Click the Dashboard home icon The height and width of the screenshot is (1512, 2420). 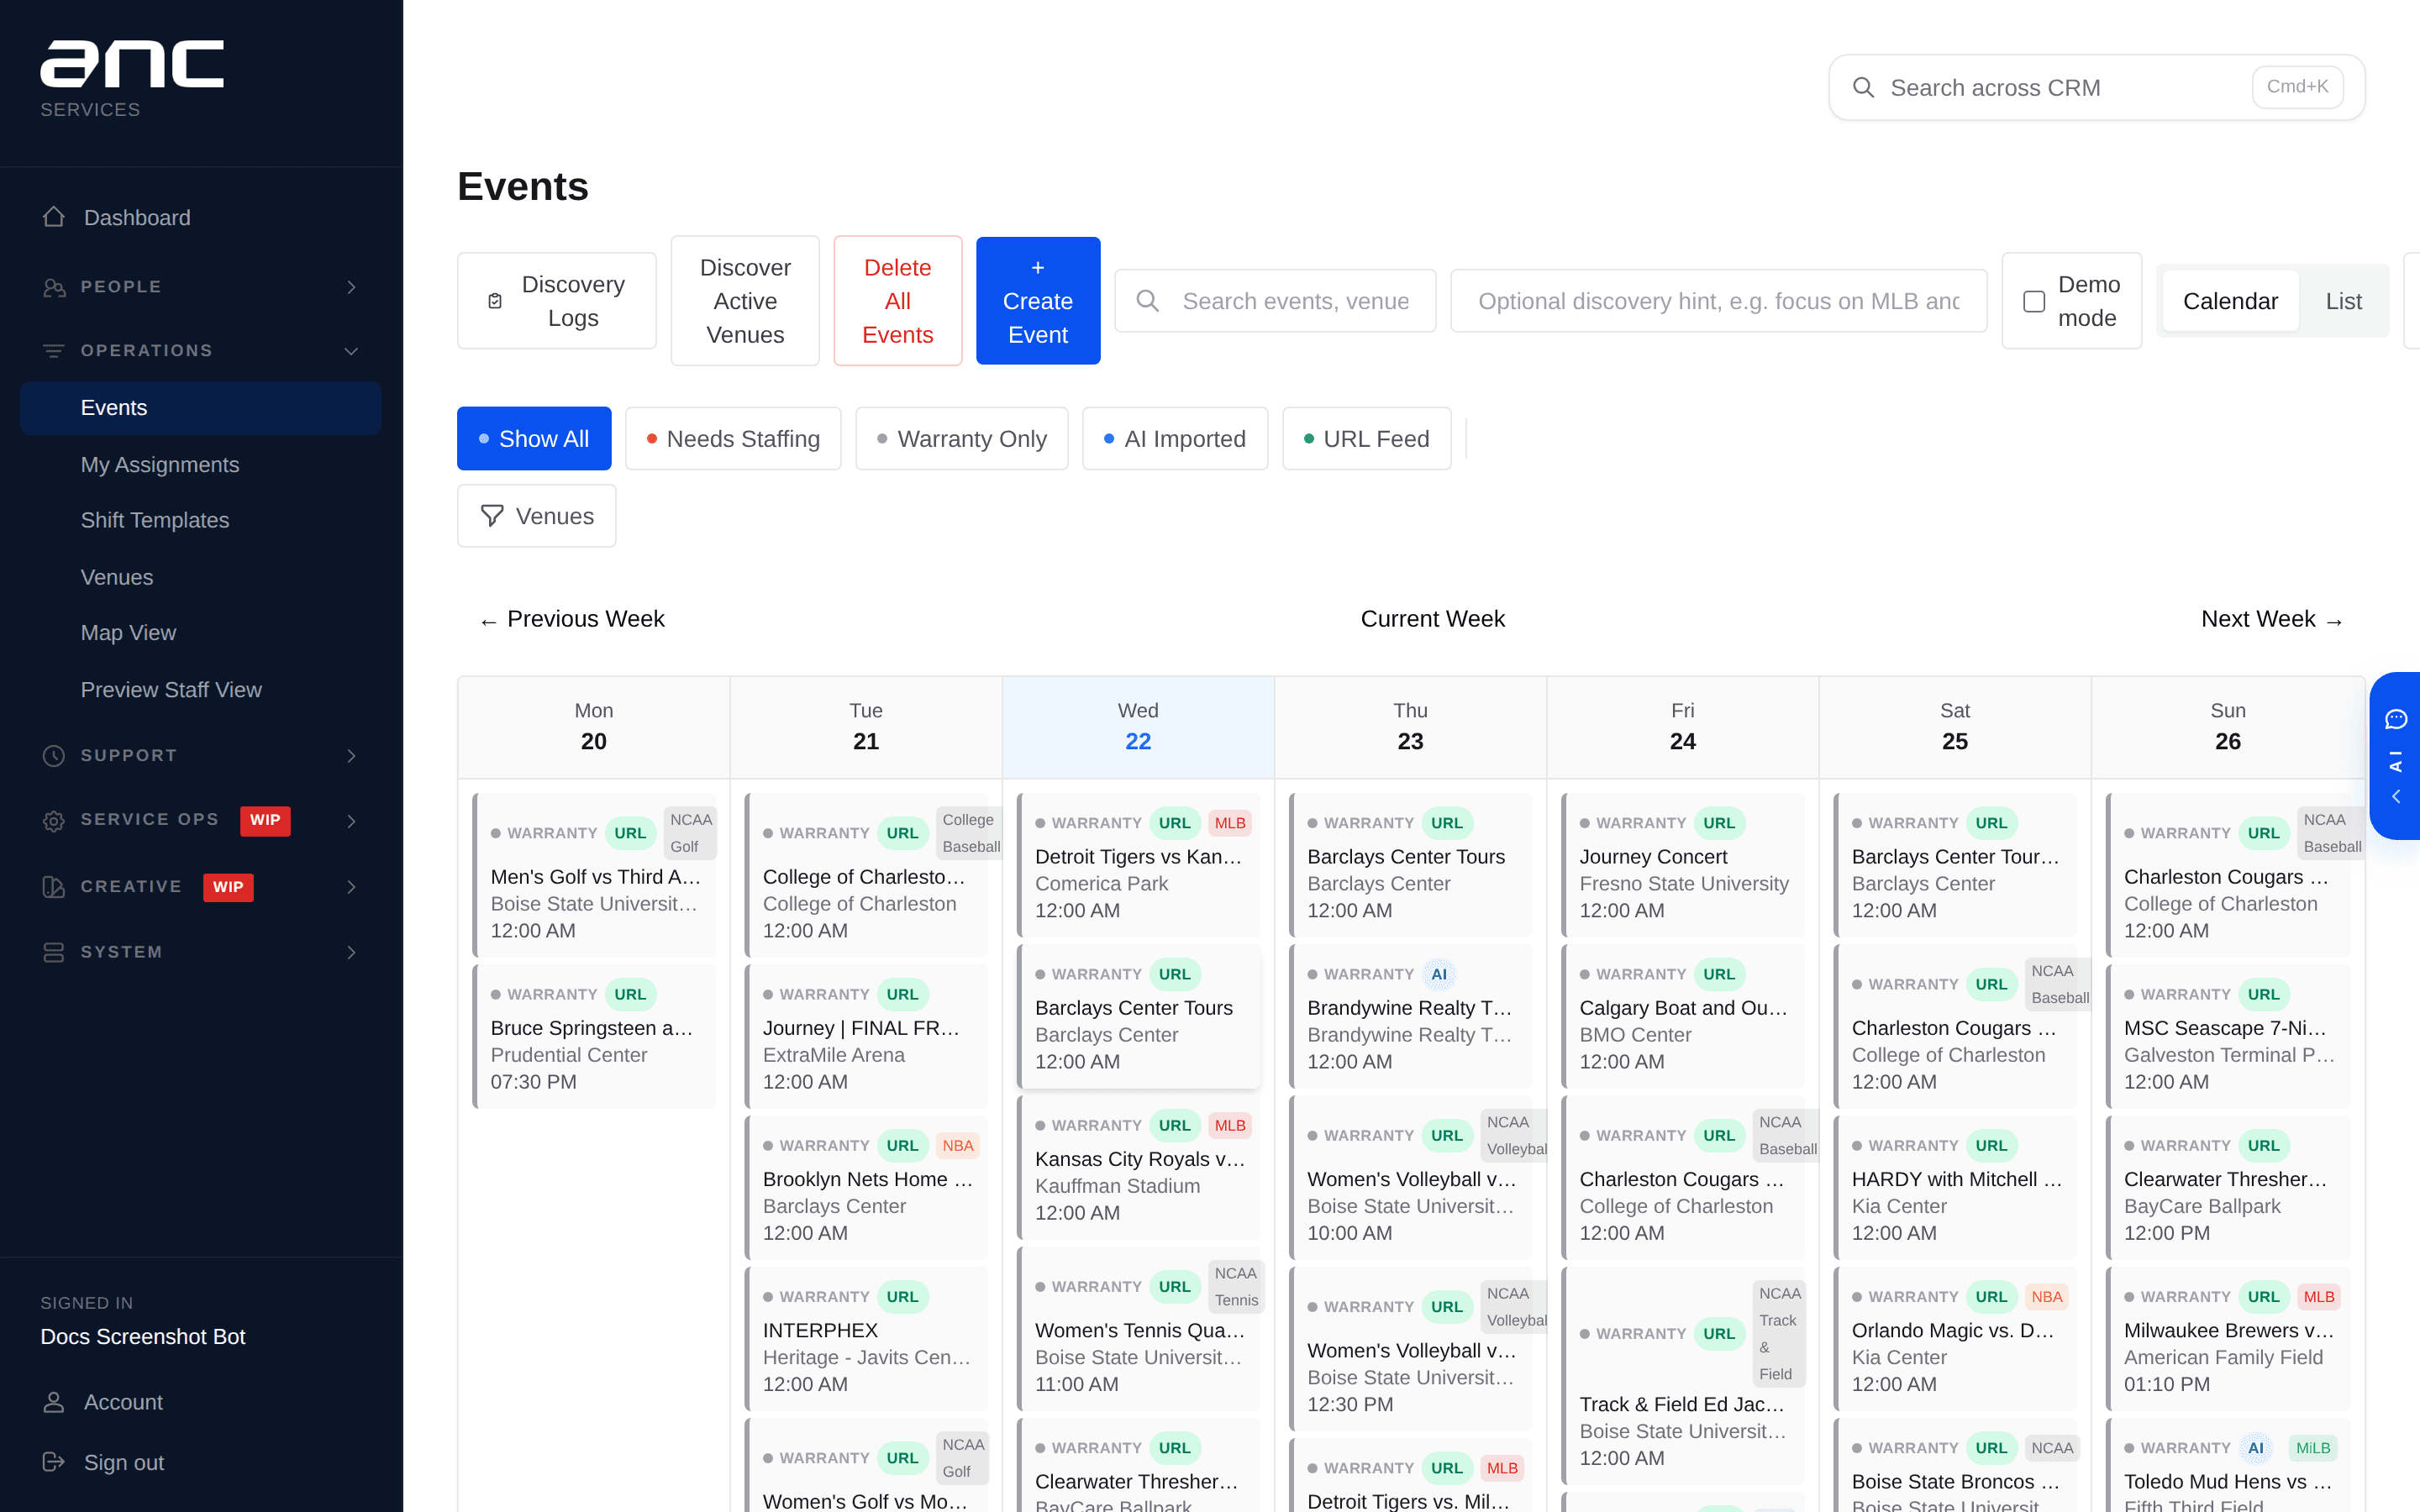click(54, 217)
